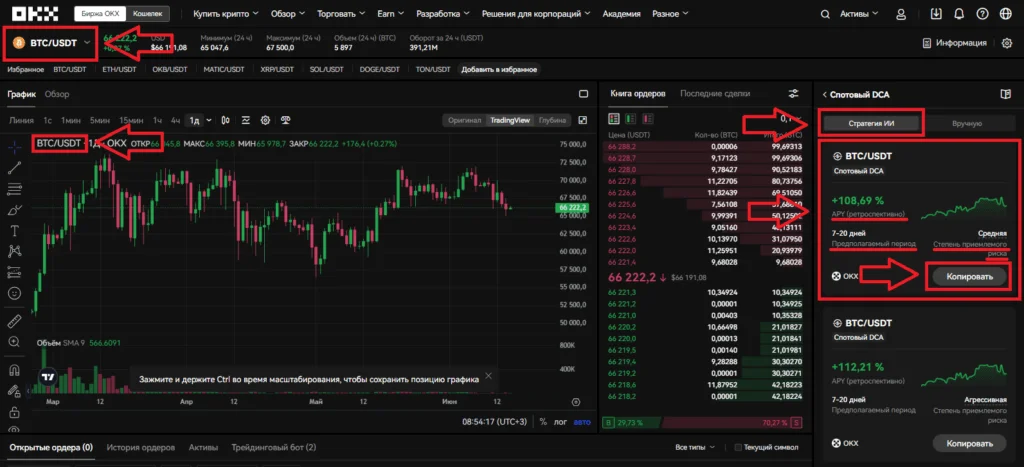Viewport: 1024px width, 467px height.
Task: Open the help question mark icon
Action: [x=982, y=14]
